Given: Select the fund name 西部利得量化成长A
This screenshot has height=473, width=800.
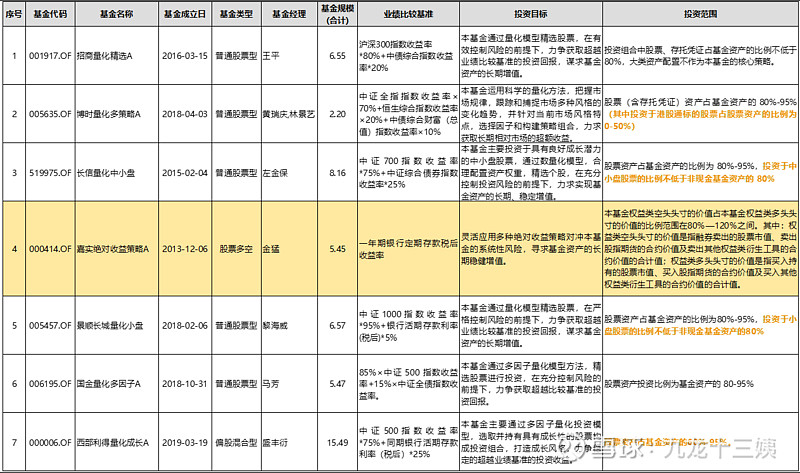Looking at the screenshot, I should tap(113, 443).
